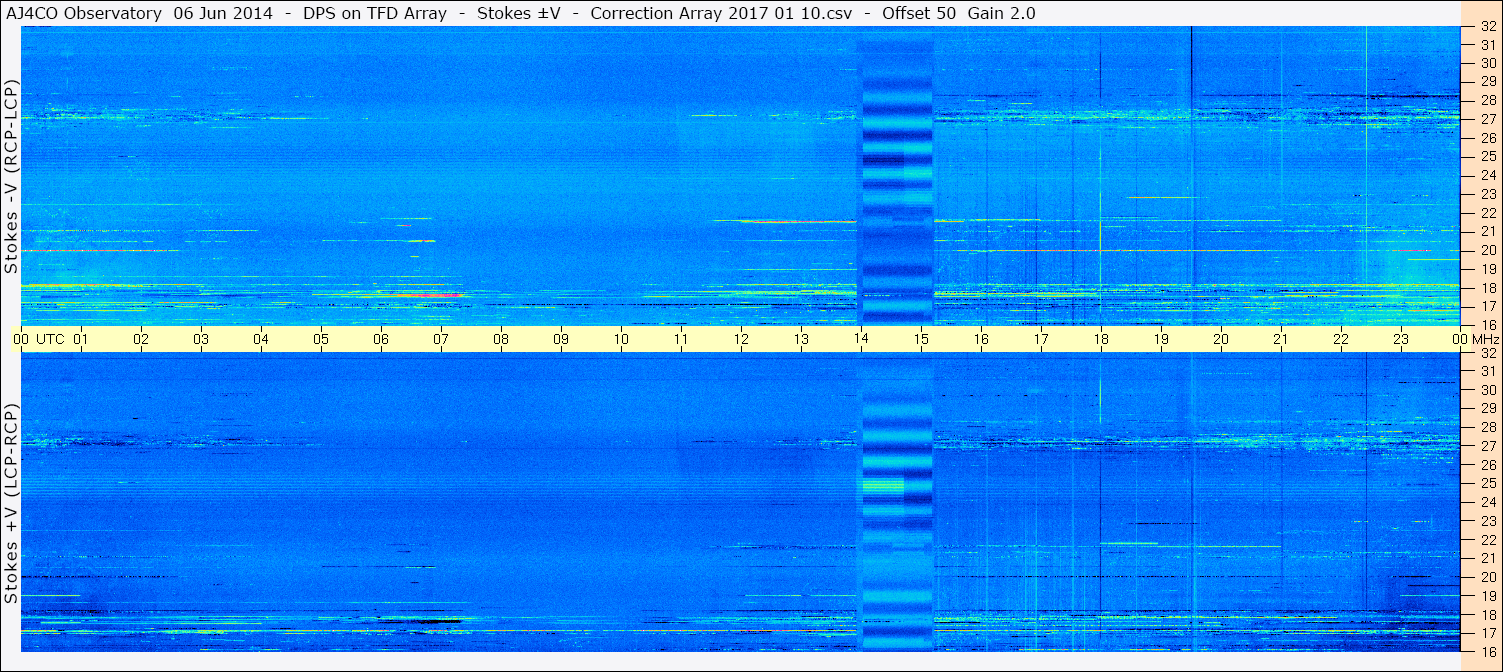The height and width of the screenshot is (672, 1503).
Task: Click the 17 hour mark on the time axis
Action: pos(1041,339)
